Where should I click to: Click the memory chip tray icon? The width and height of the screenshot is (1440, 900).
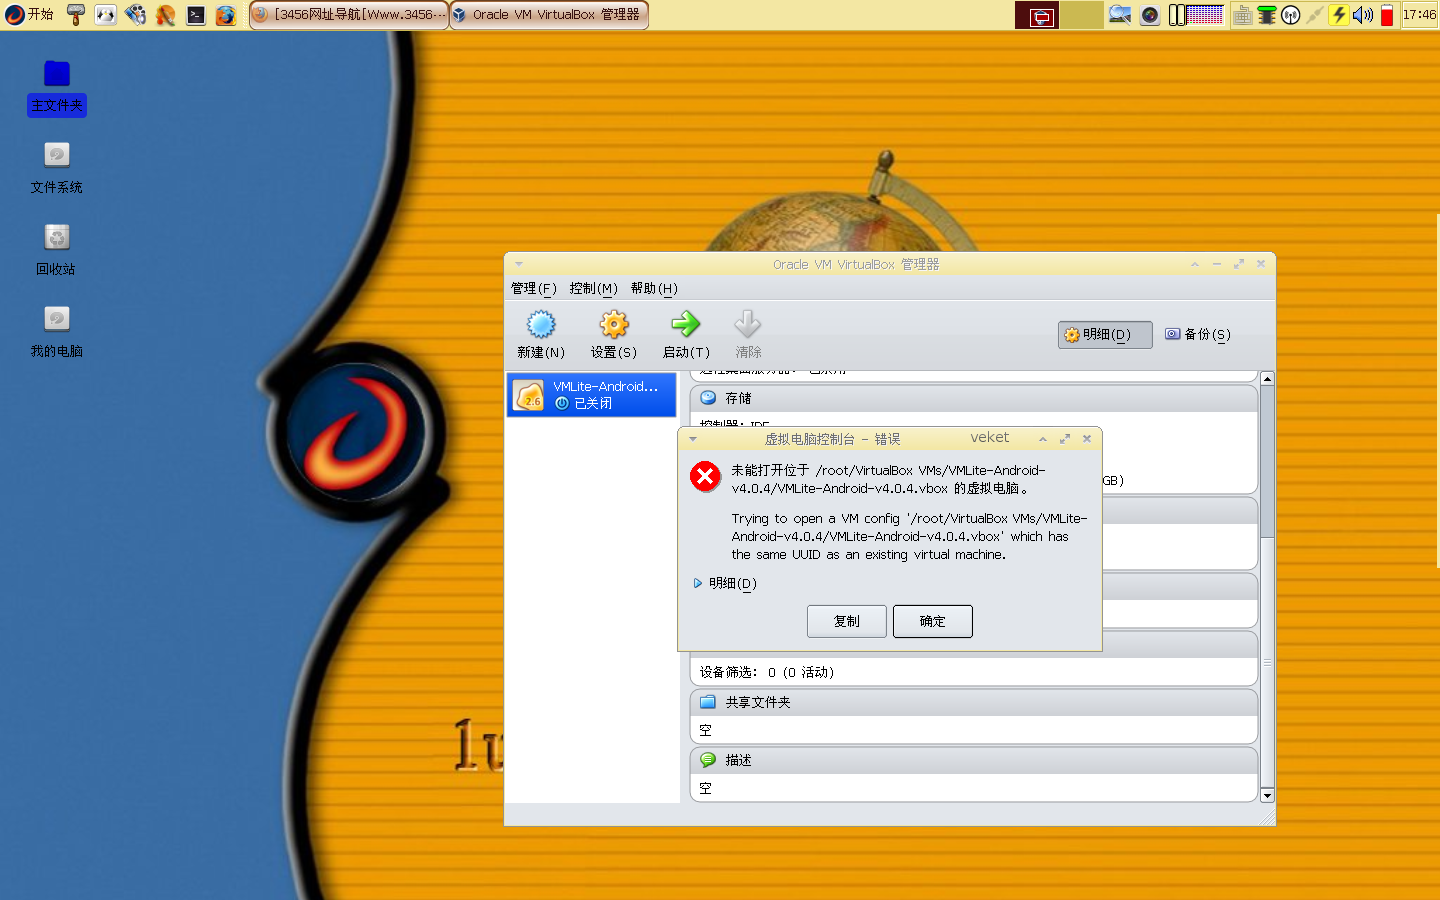tap(1267, 15)
